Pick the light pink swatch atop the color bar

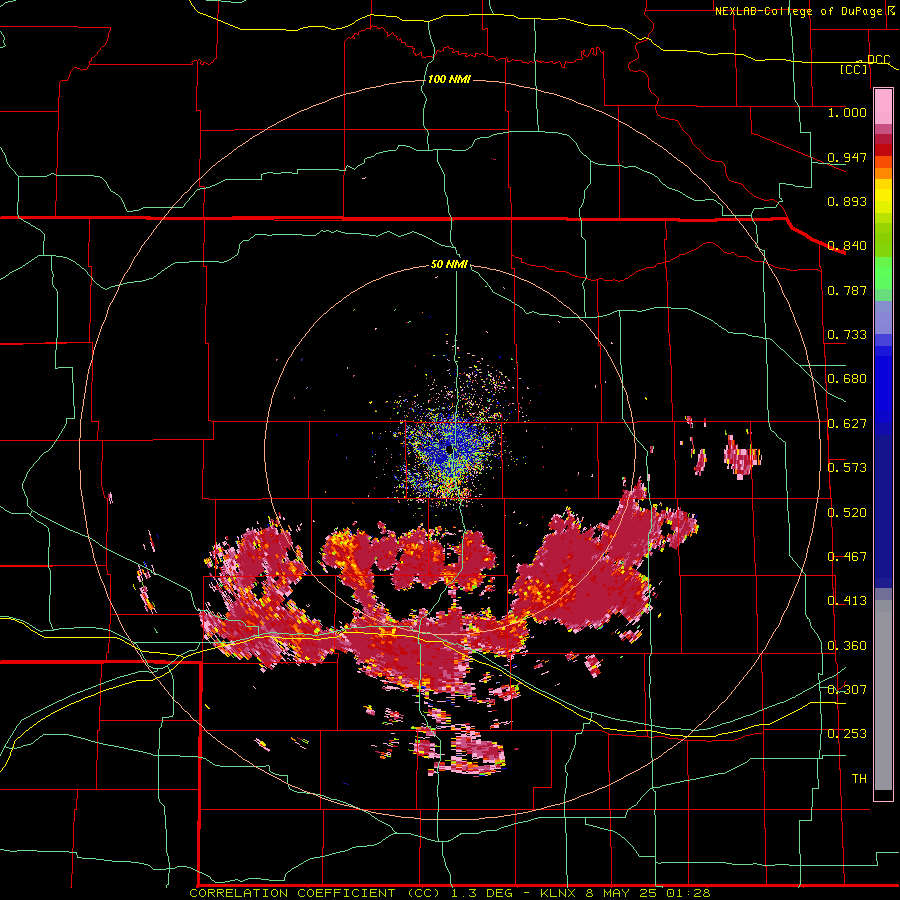[883, 106]
